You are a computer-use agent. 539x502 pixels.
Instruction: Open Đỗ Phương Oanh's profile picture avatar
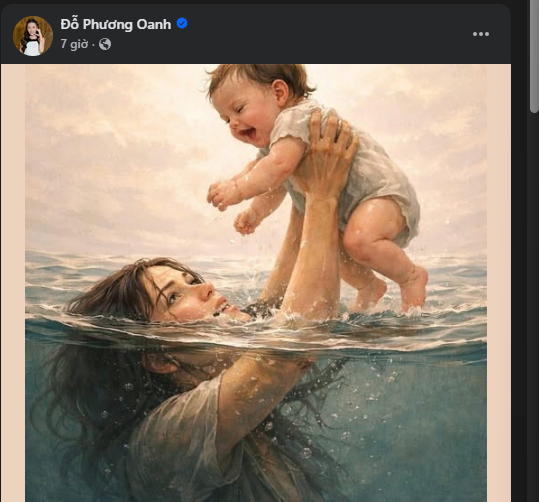[x=33, y=36]
